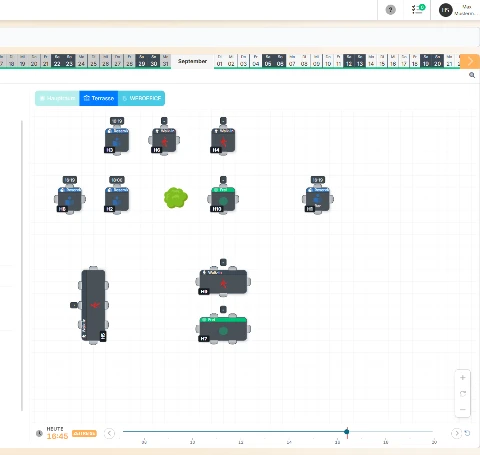Image resolution: width=480 pixels, height=455 pixels.
Task: Select September 12 in the calendar strip
Action: pyautogui.click(x=349, y=61)
